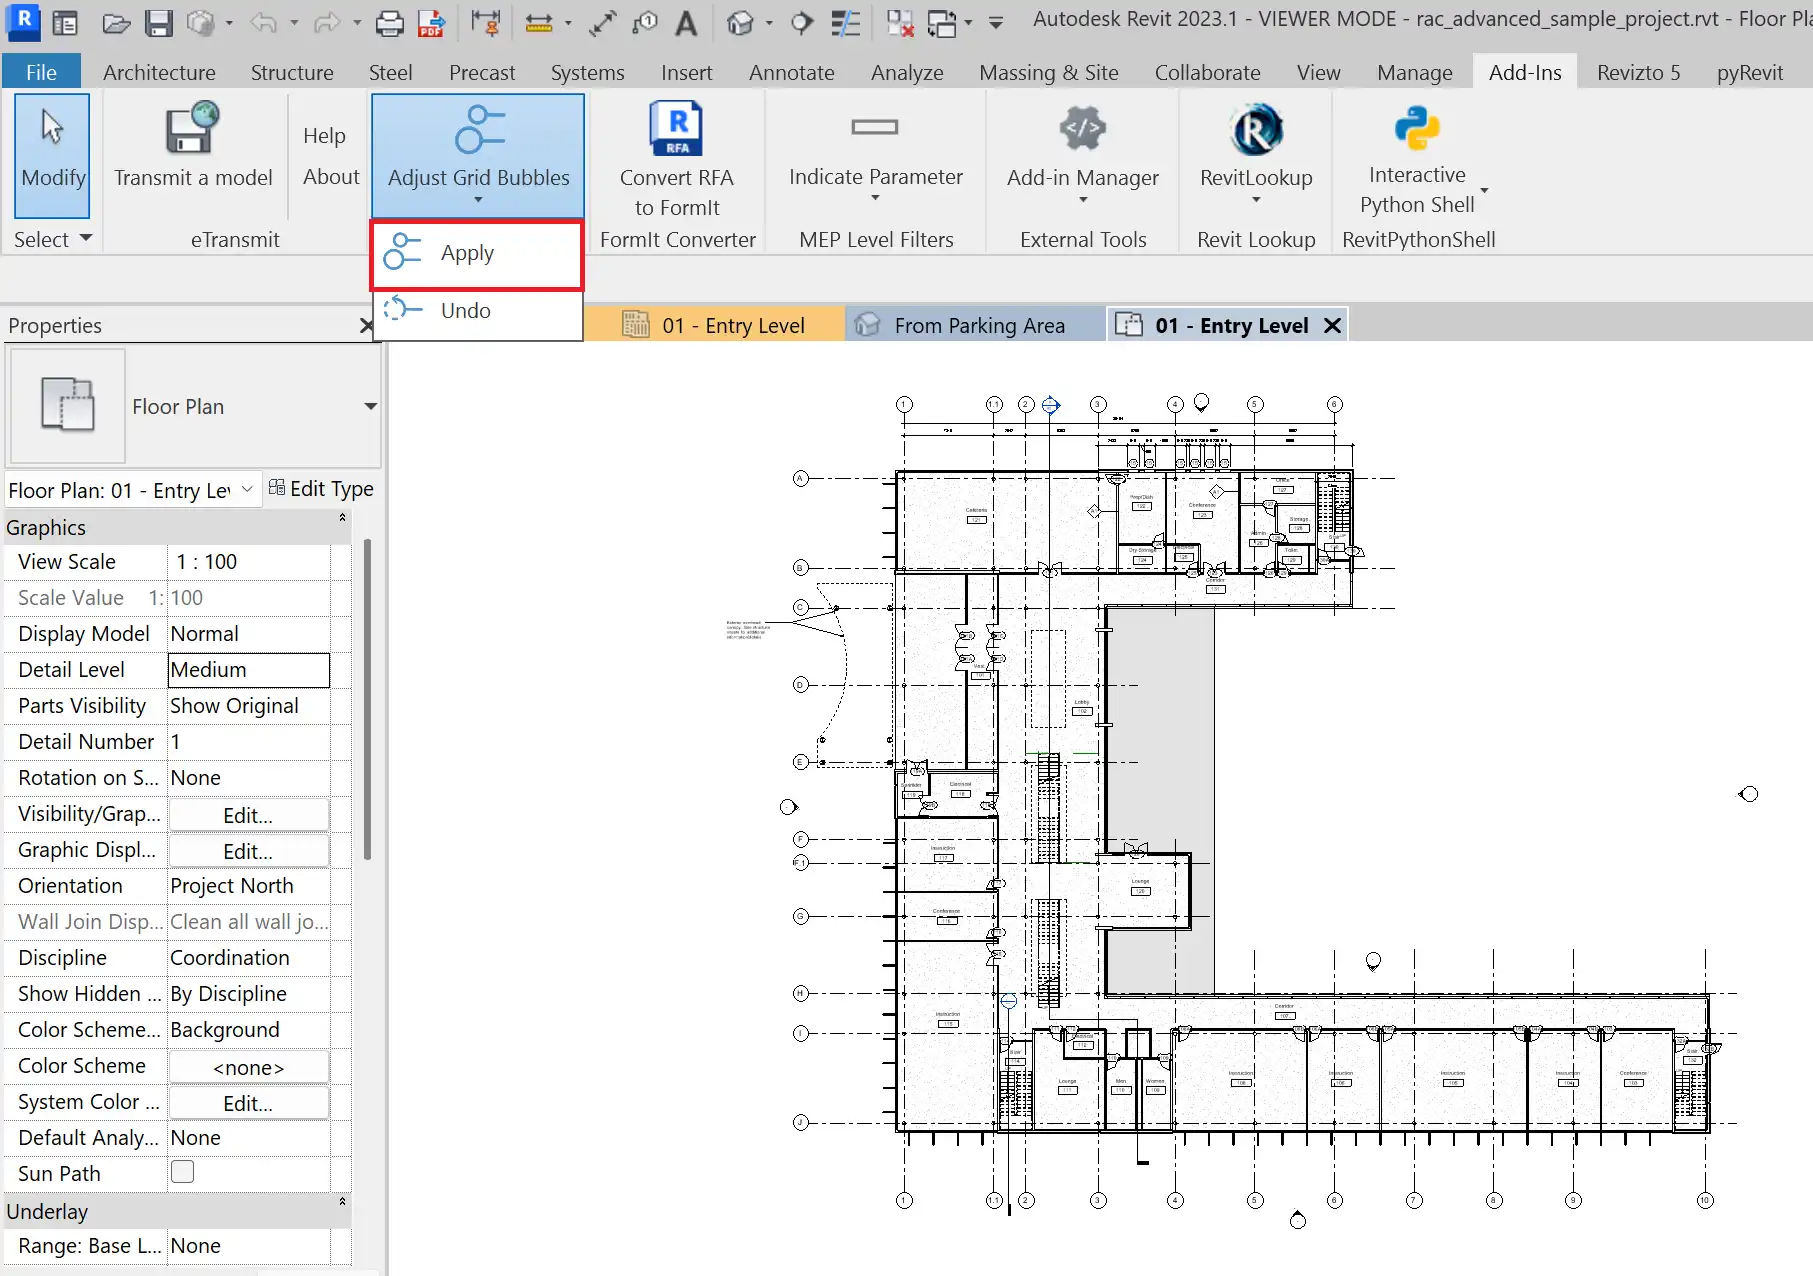This screenshot has height=1276, width=1813.
Task: Click the Open folder icon
Action: click(x=116, y=22)
